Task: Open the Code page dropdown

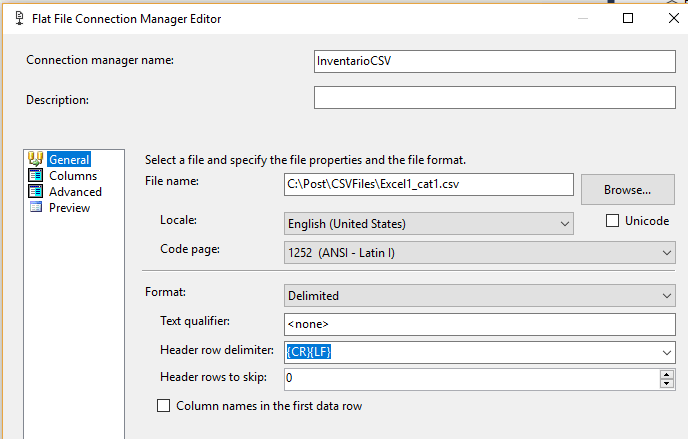Action: pyautogui.click(x=480, y=253)
